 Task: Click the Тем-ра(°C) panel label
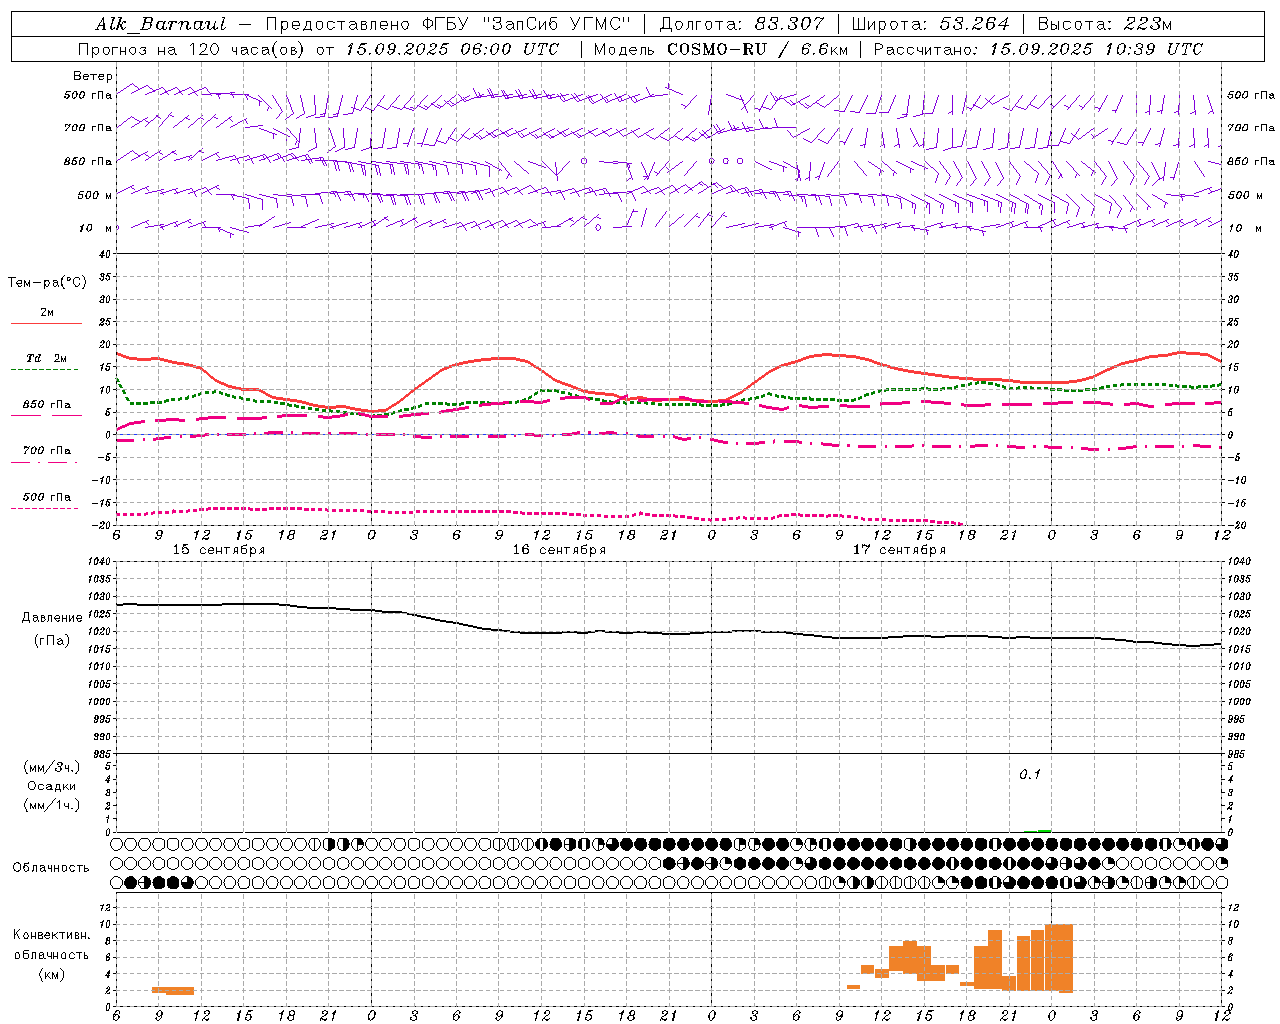coord(47,283)
